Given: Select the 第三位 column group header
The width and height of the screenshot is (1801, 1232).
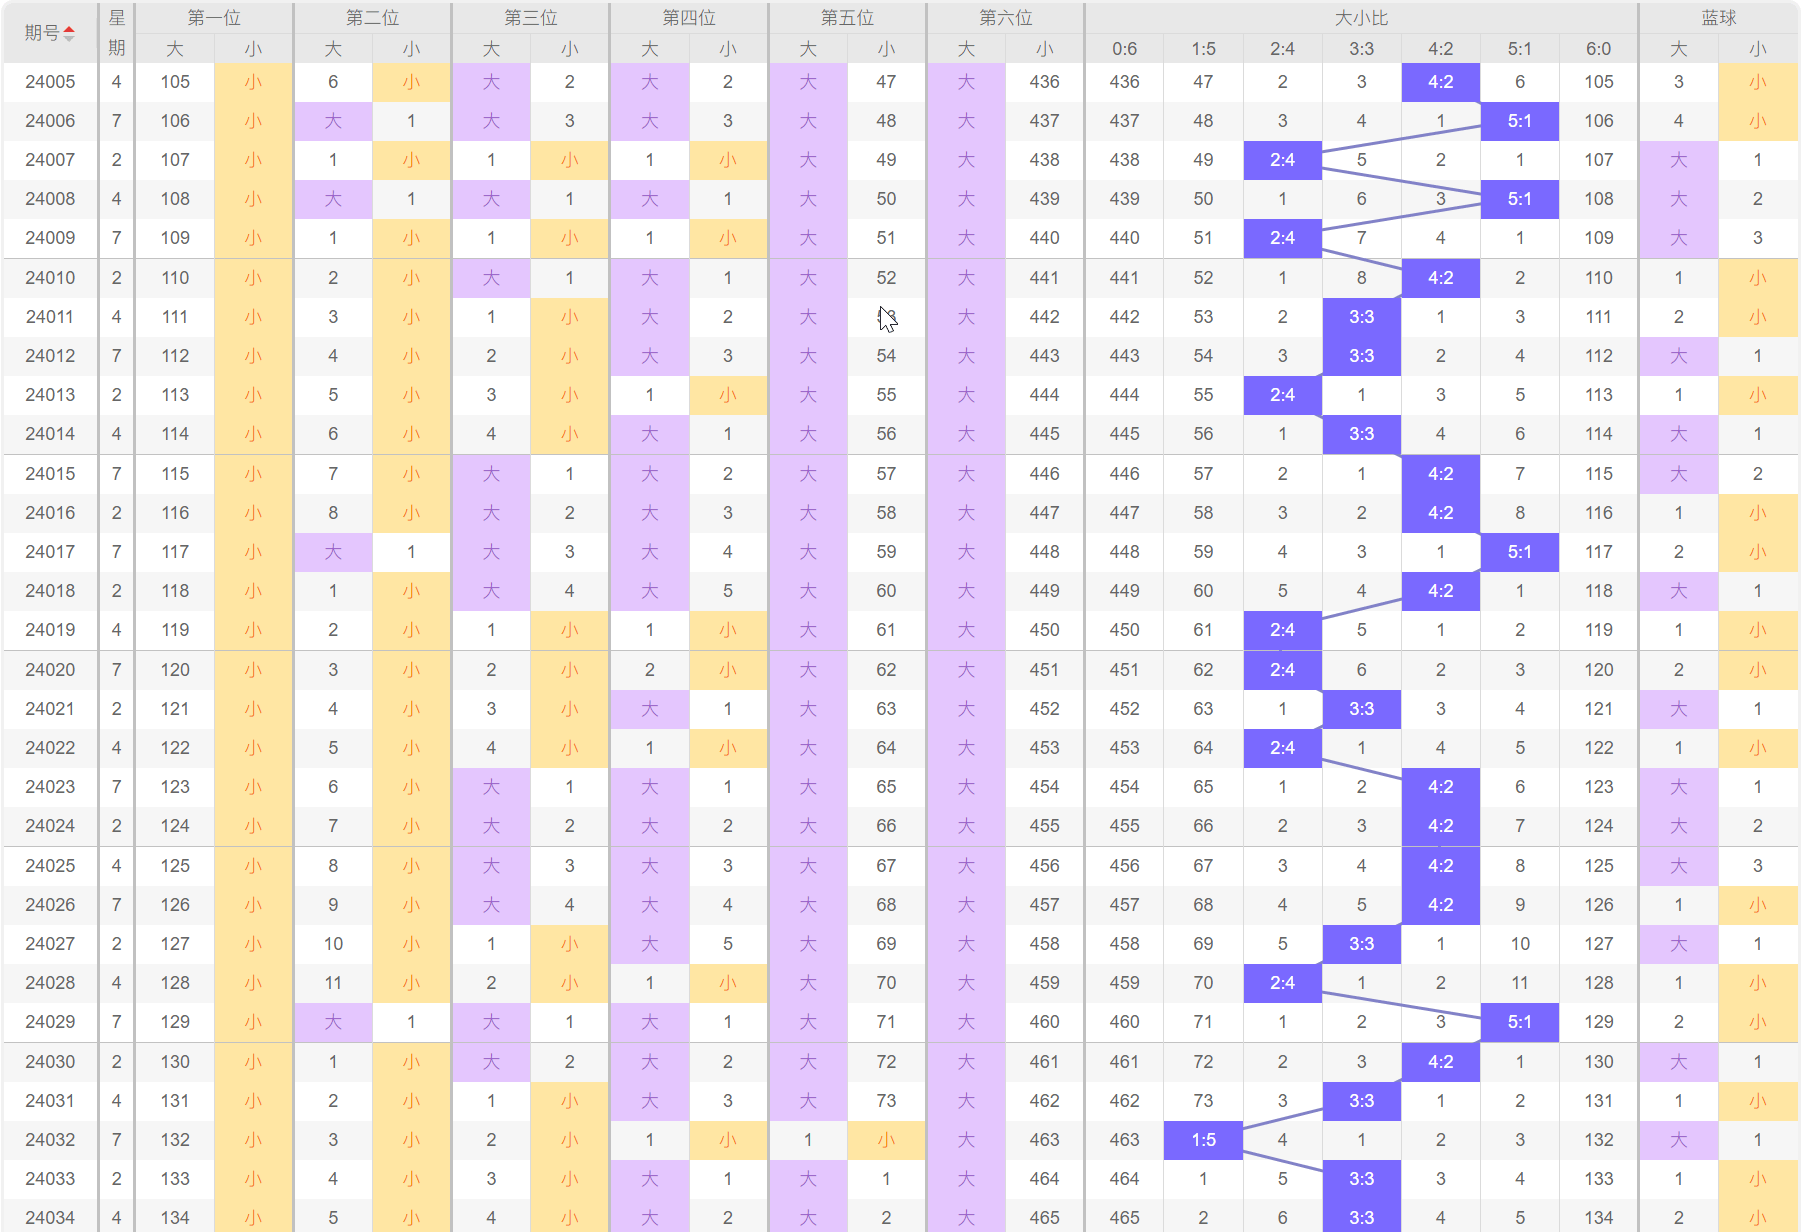Looking at the screenshot, I should pos(530,18).
